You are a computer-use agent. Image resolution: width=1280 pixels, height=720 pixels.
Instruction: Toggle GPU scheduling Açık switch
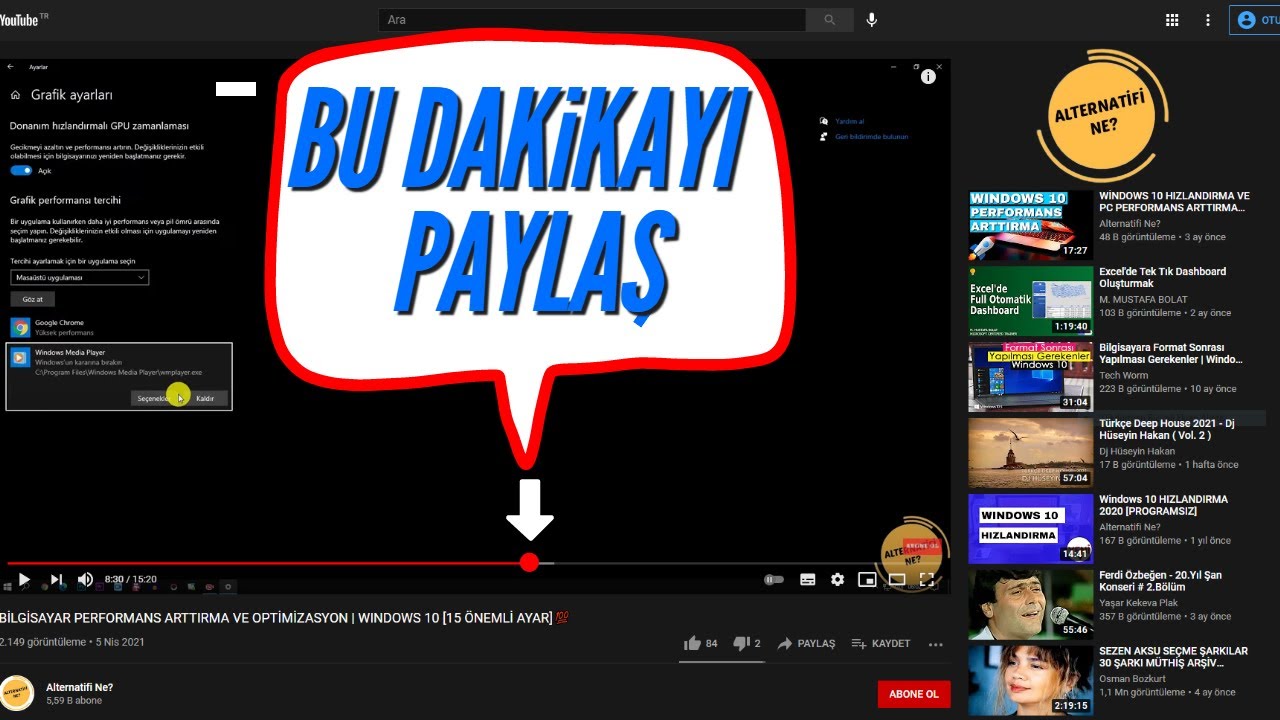pyautogui.click(x=21, y=171)
